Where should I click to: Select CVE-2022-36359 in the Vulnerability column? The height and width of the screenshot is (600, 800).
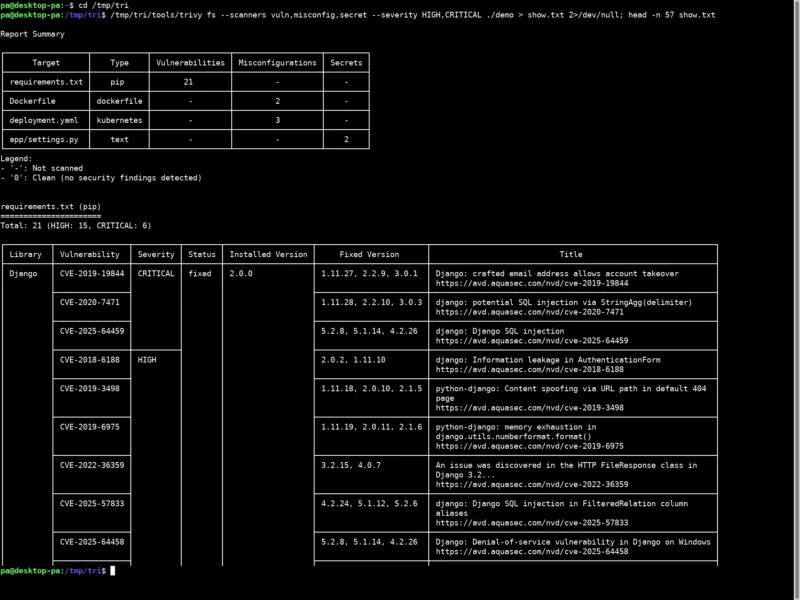pos(92,465)
